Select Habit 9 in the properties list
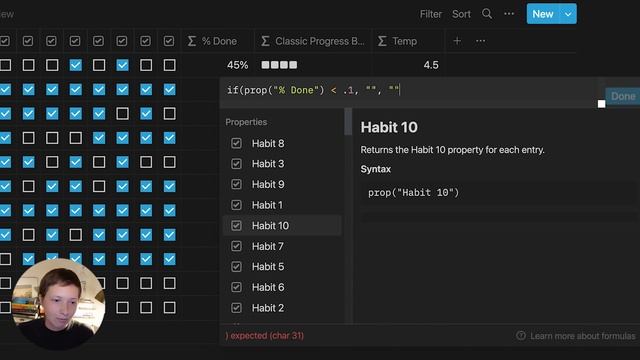 point(282,184)
